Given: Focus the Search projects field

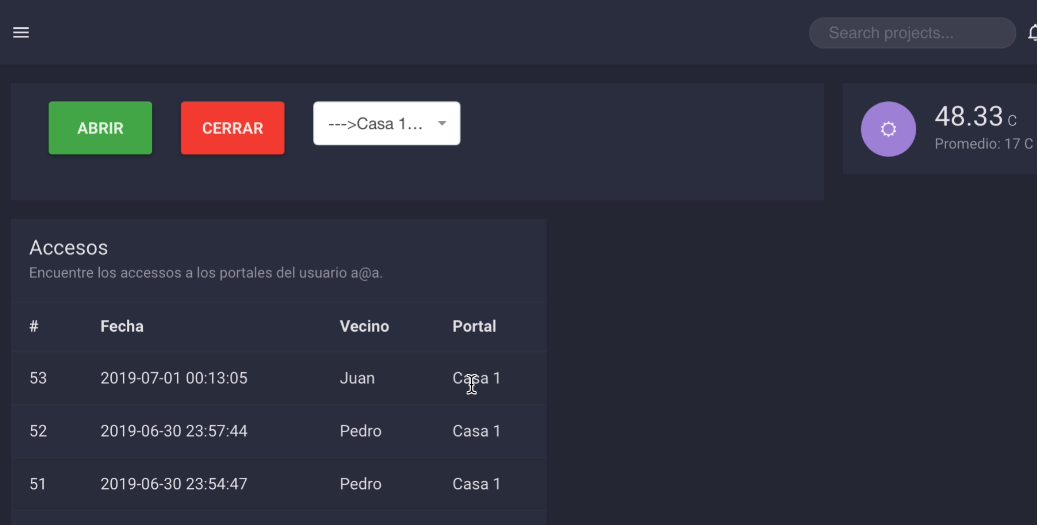Looking at the screenshot, I should [911, 33].
